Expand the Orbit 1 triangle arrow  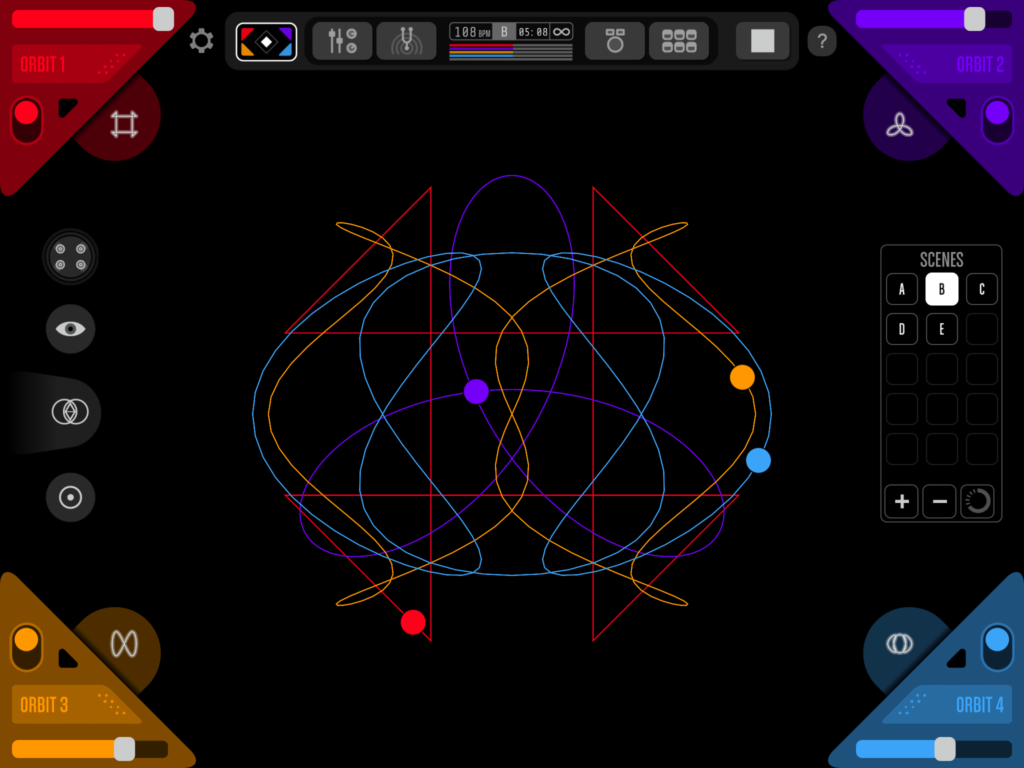pos(66,107)
